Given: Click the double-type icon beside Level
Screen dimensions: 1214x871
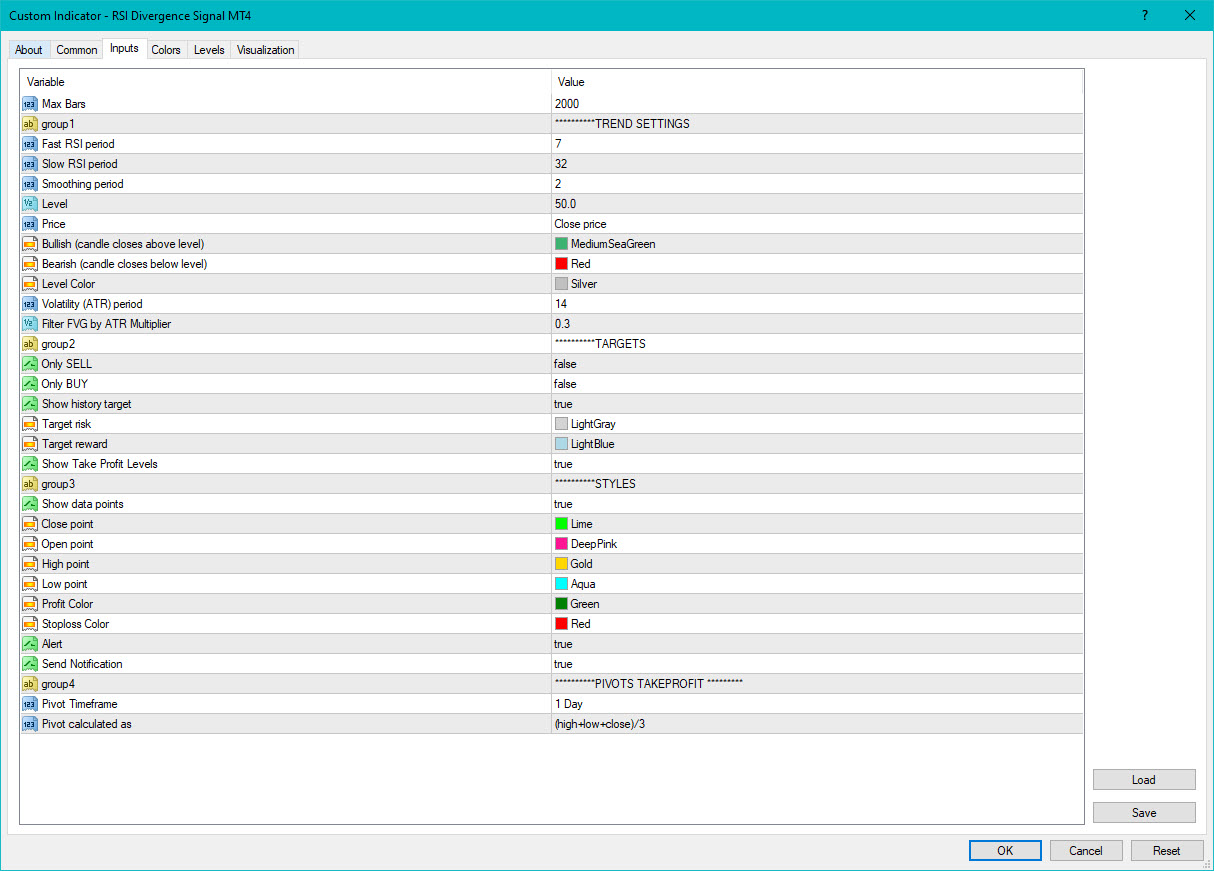Looking at the screenshot, I should point(29,204).
